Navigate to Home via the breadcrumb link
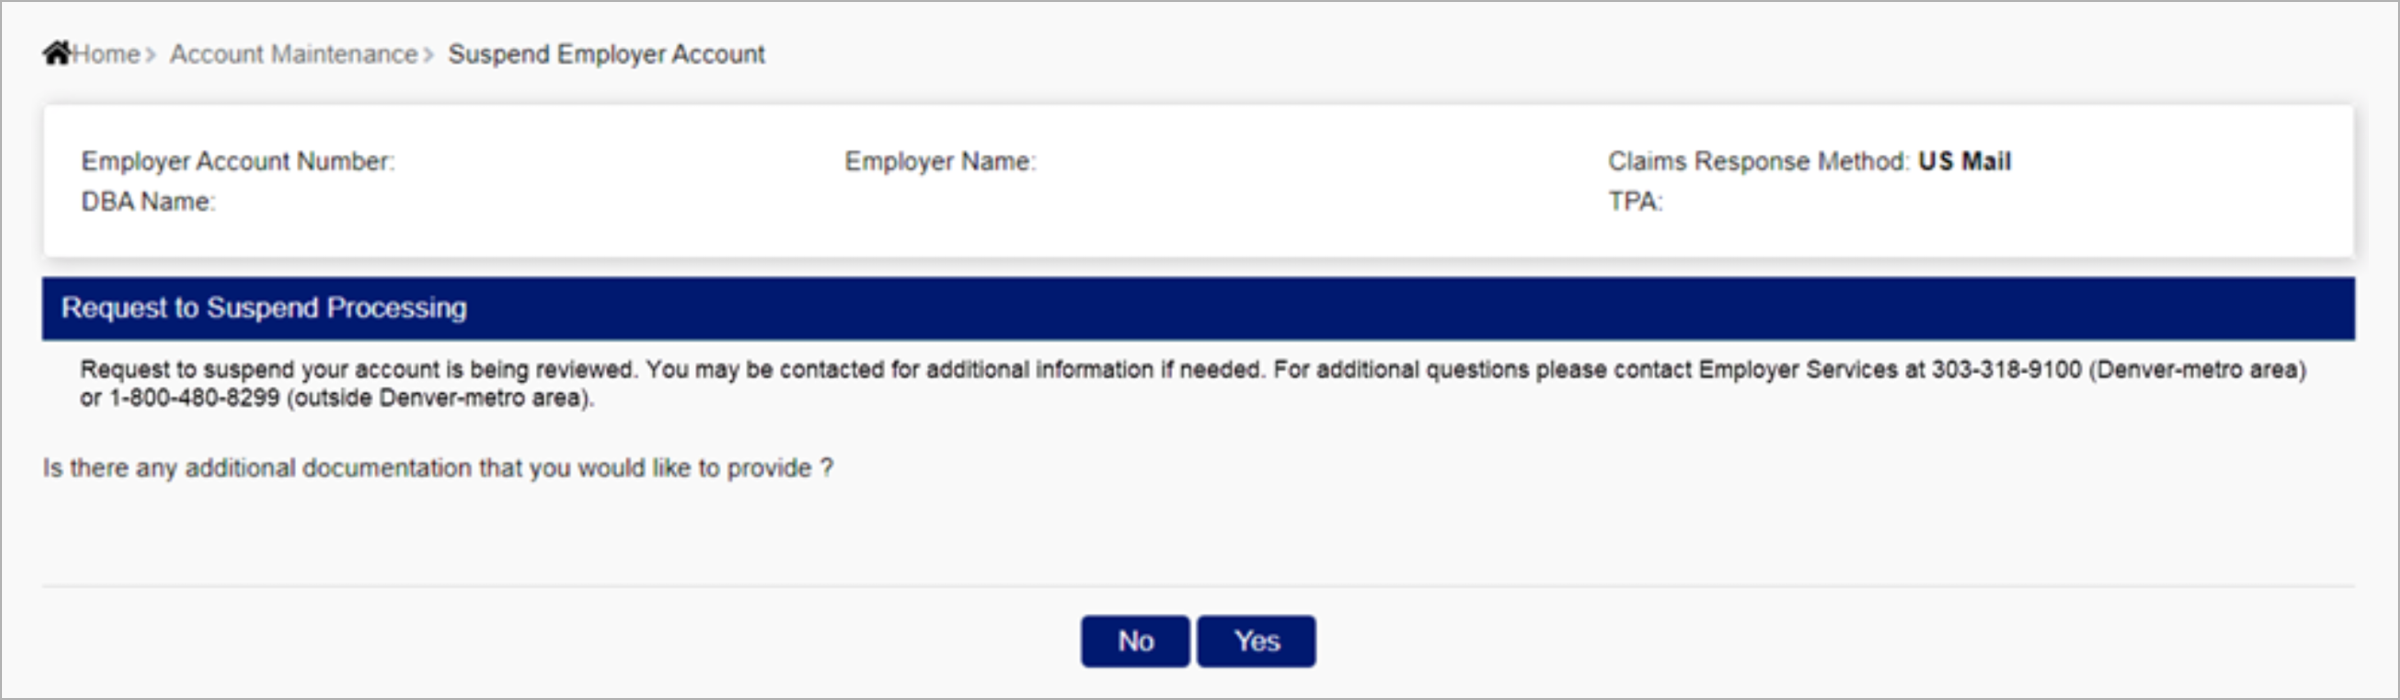 tap(106, 54)
